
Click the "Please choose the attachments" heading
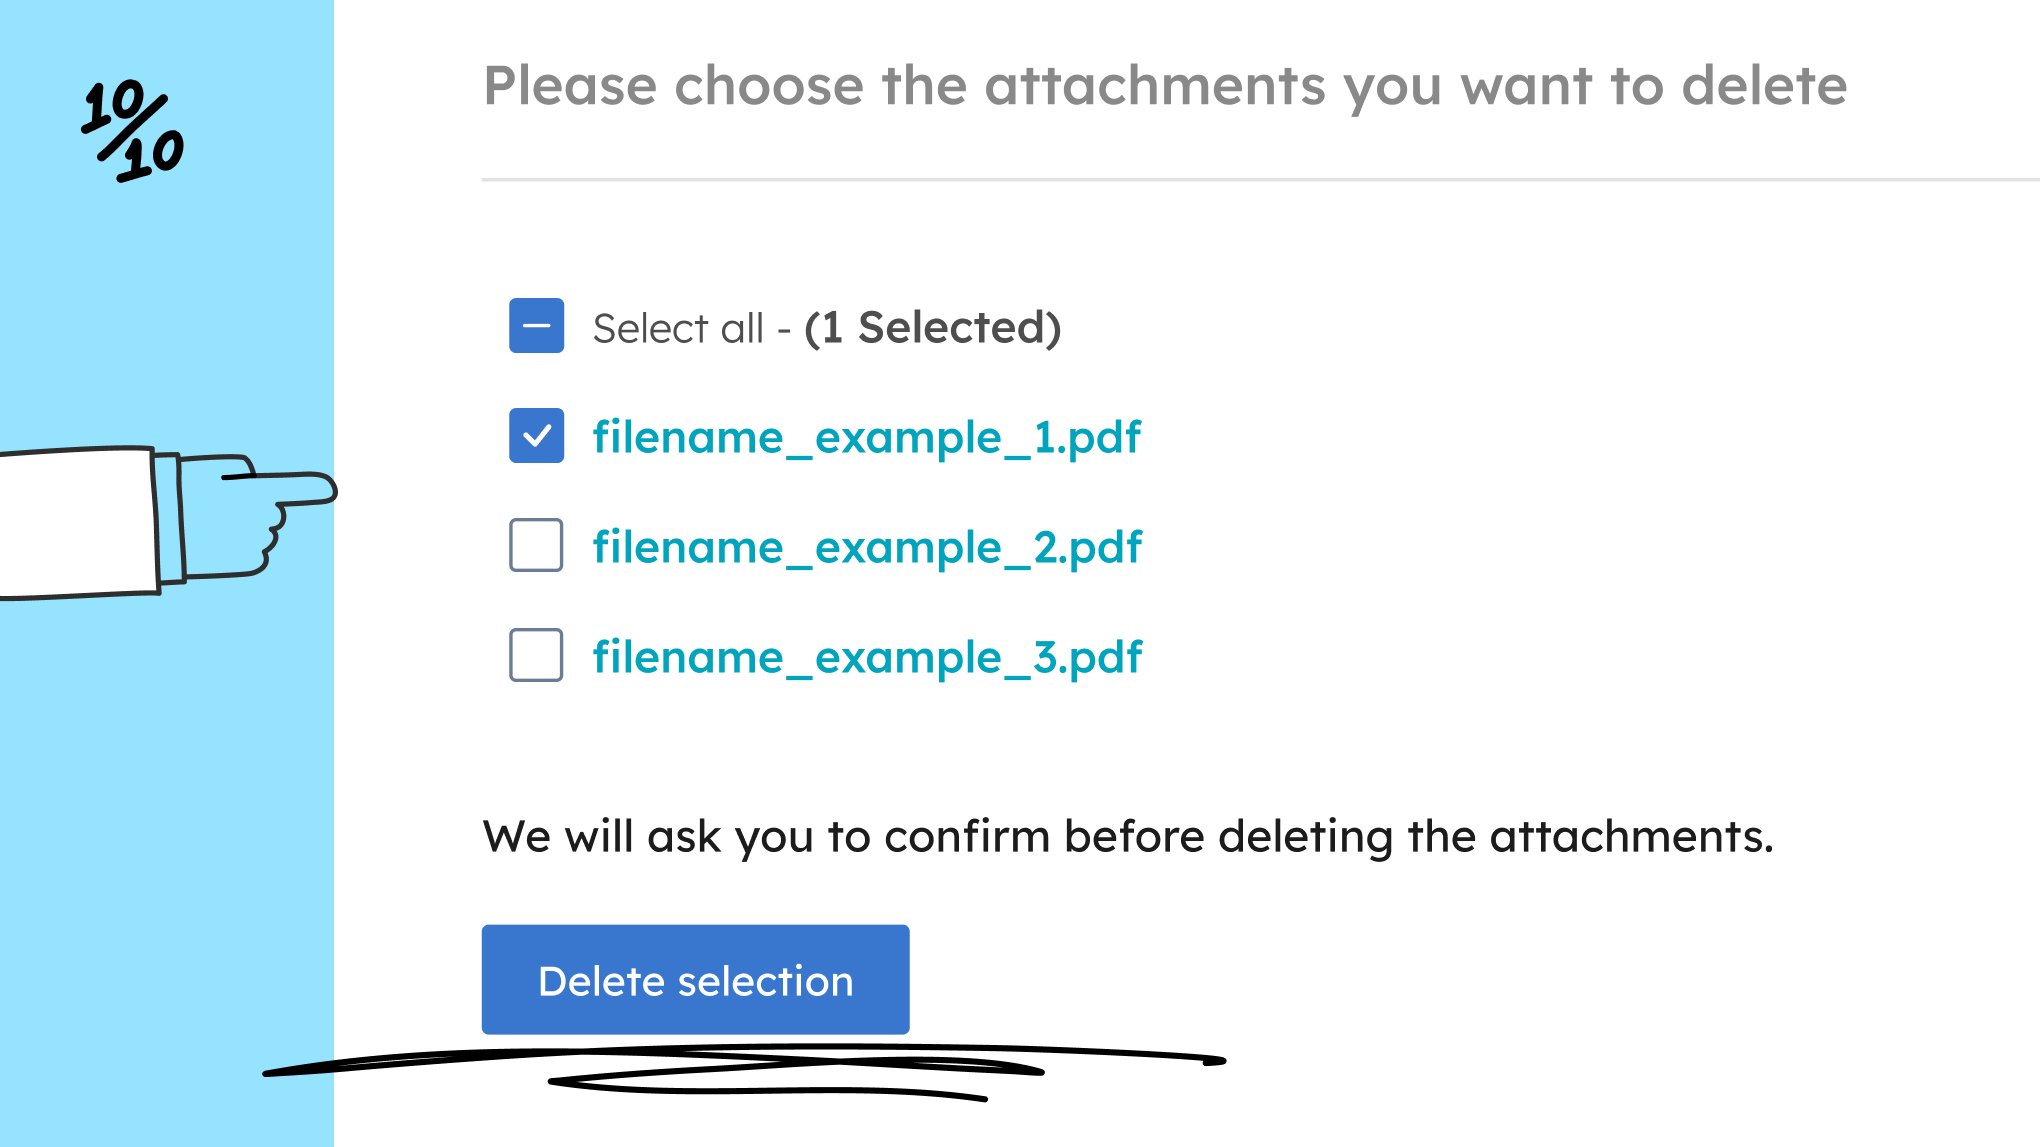click(1165, 86)
